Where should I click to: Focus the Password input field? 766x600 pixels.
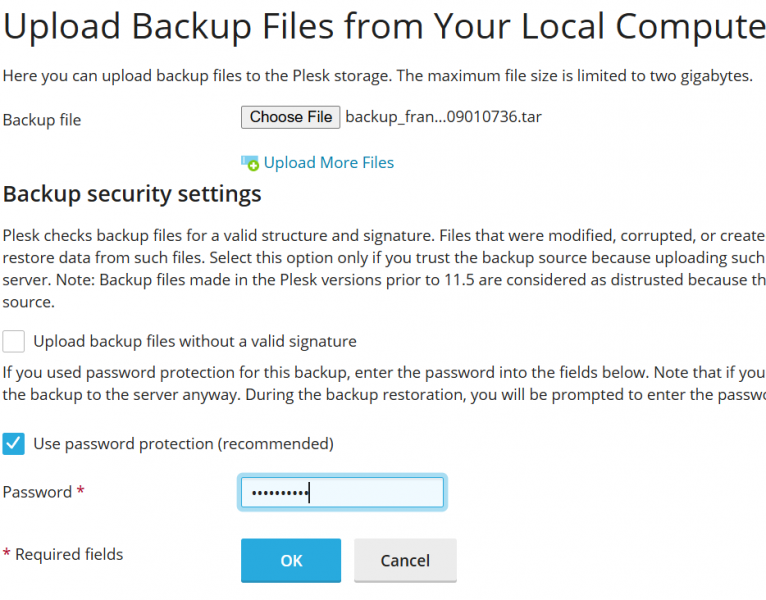[342, 493]
